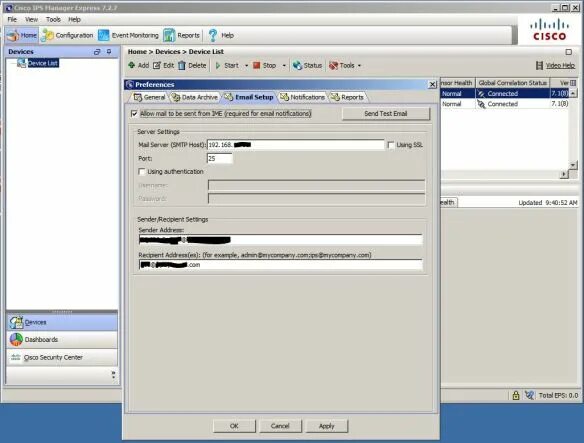Open Event Monitoring view
584x443 pixels.
click(128, 35)
